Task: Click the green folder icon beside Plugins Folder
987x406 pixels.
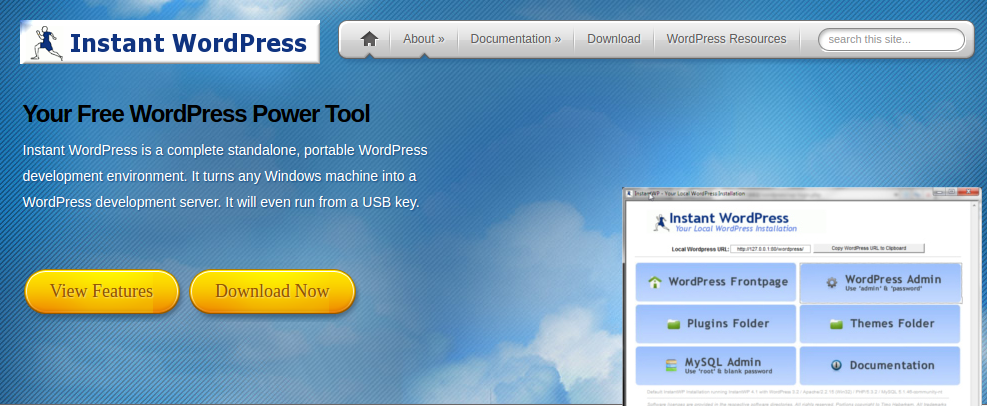Action: point(674,324)
